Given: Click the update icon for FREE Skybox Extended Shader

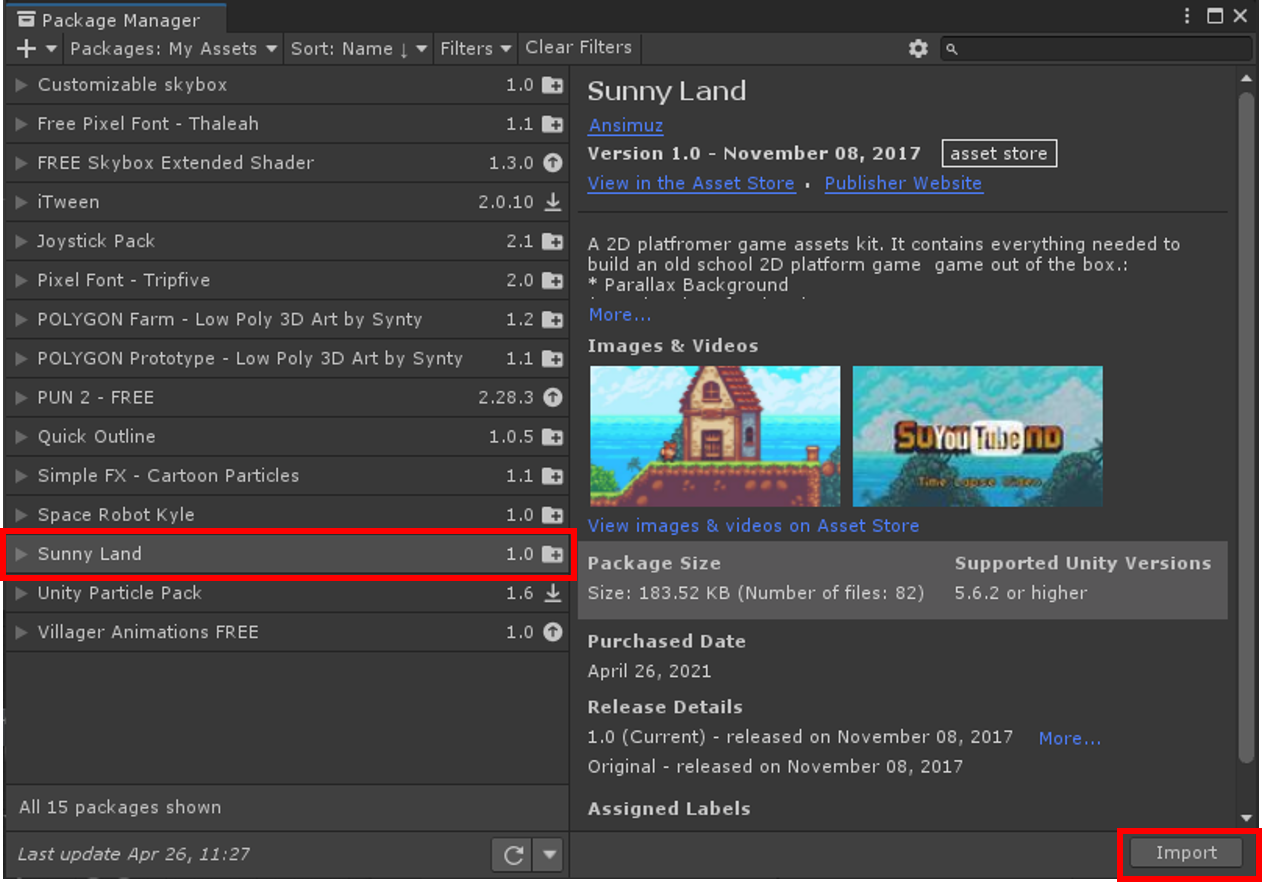Looking at the screenshot, I should (552, 163).
